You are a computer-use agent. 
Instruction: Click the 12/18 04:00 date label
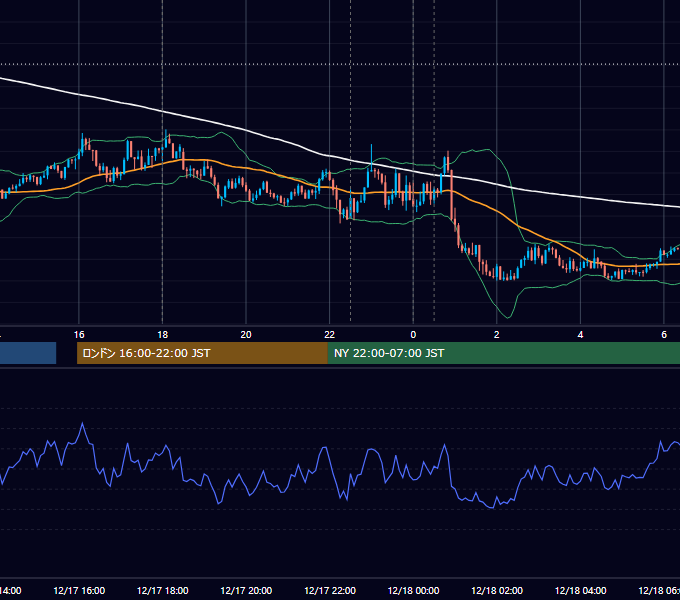(581, 590)
